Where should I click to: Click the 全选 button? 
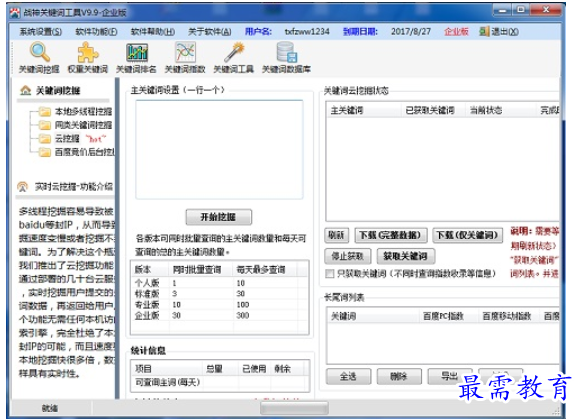pos(348,377)
